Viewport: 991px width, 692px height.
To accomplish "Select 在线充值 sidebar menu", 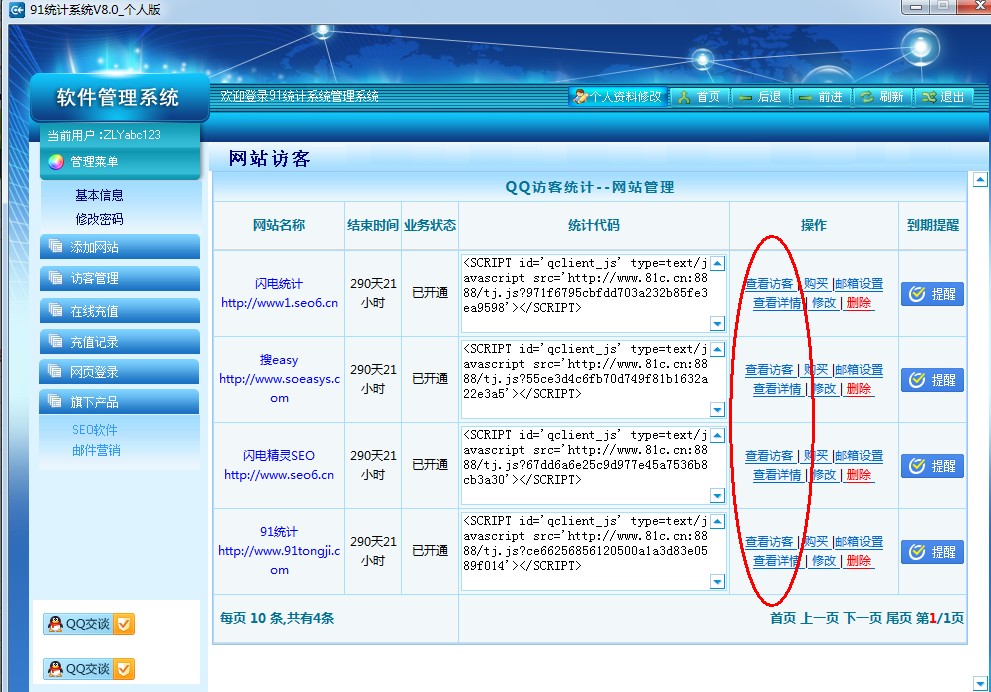I will click(x=119, y=311).
